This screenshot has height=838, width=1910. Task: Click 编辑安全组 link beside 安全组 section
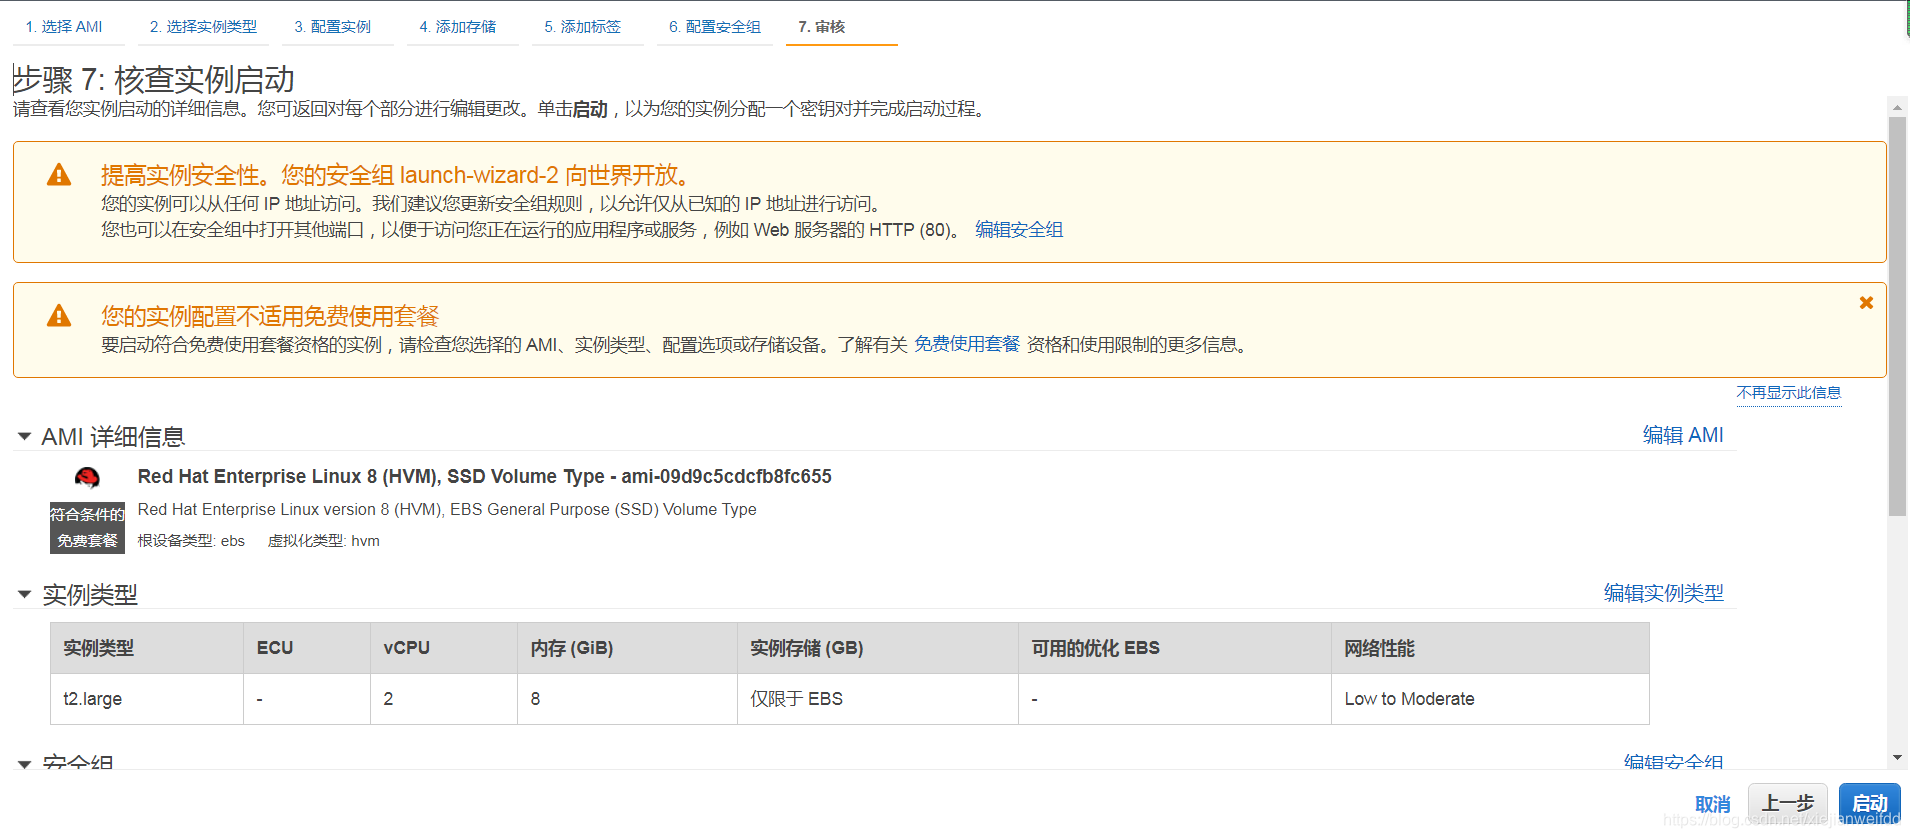pyautogui.click(x=1674, y=762)
